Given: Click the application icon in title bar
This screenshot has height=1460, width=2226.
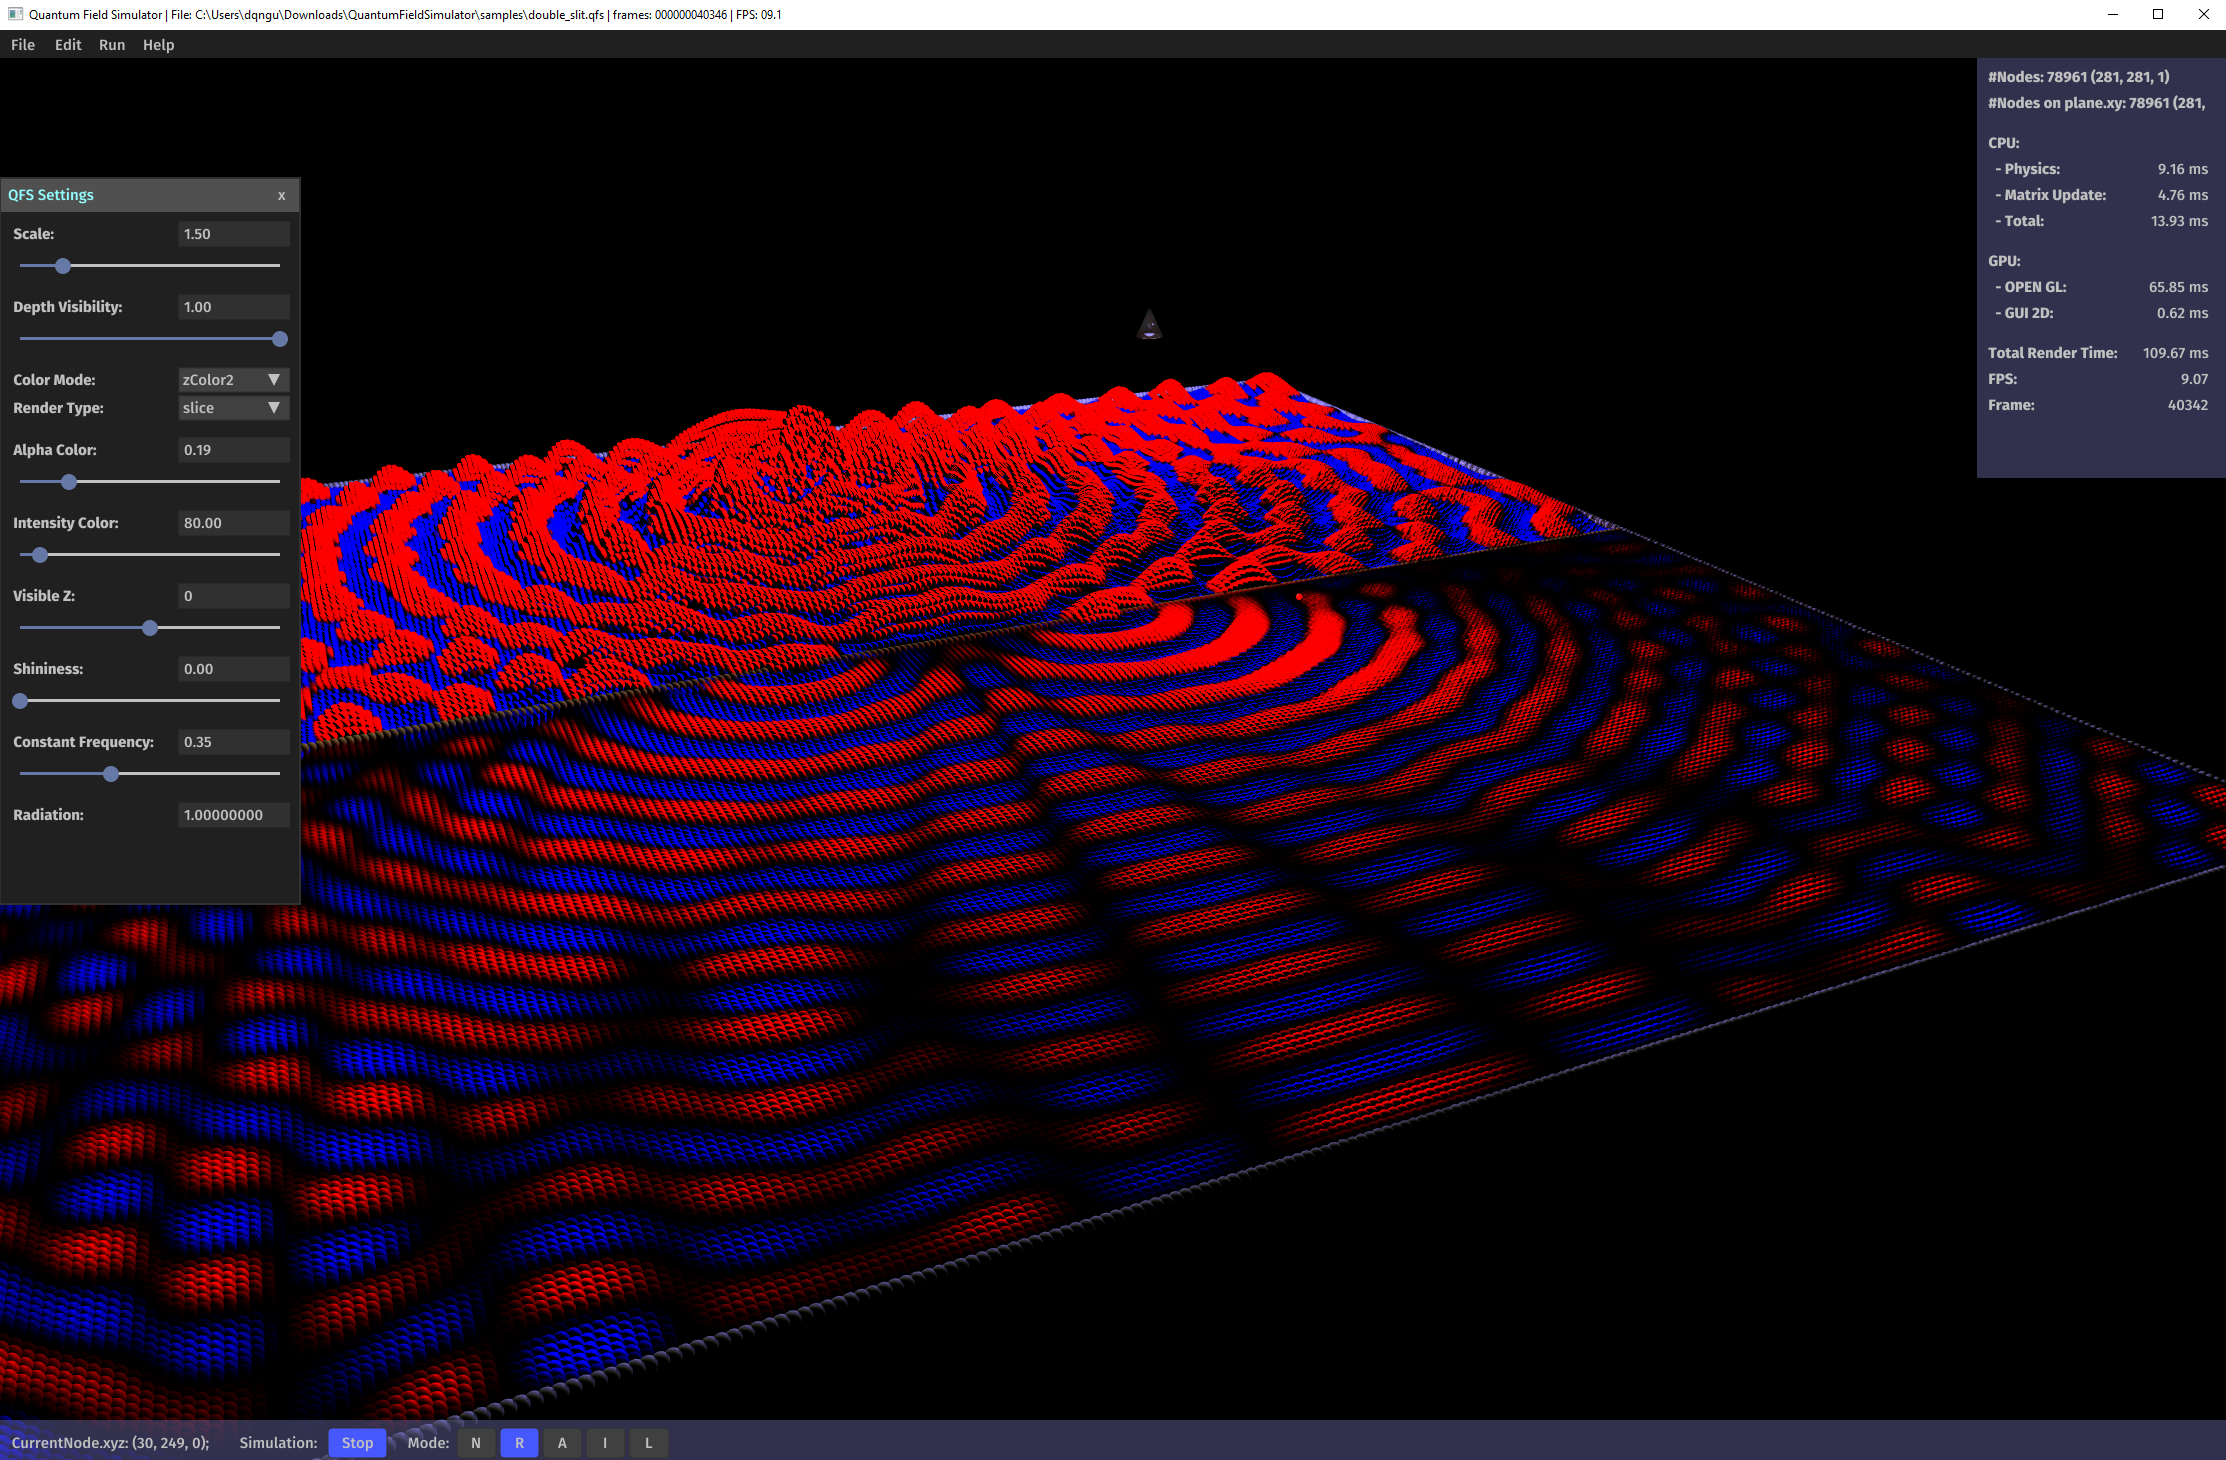Looking at the screenshot, I should tap(15, 14).
